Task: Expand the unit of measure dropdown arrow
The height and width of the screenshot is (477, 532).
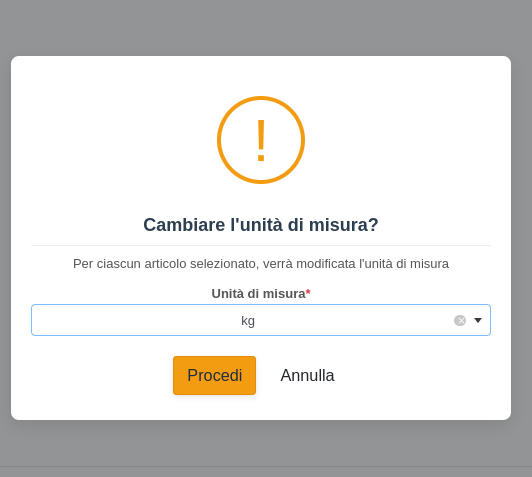Action: (x=478, y=320)
